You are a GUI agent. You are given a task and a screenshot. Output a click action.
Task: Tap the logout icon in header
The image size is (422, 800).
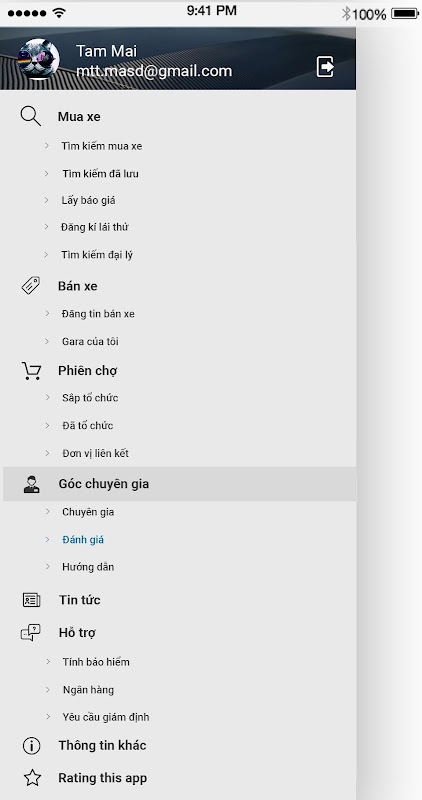point(325,67)
